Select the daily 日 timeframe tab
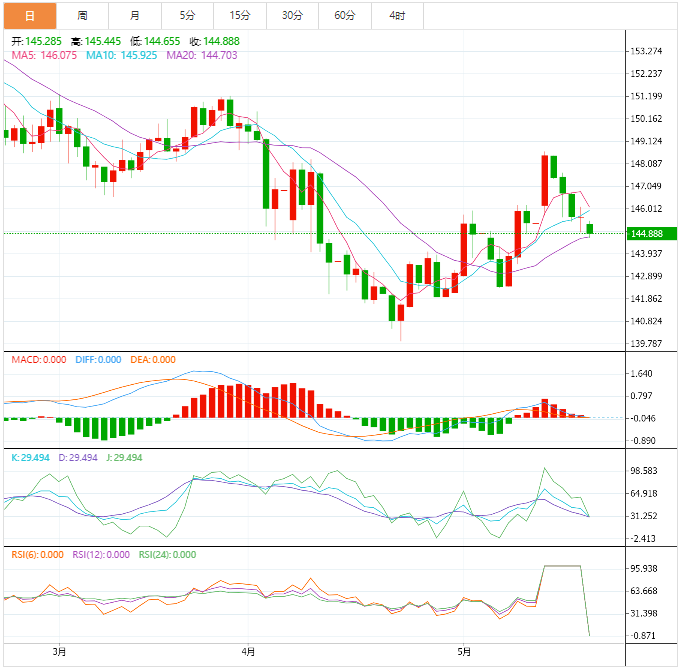678x668 pixels. [x=30, y=16]
